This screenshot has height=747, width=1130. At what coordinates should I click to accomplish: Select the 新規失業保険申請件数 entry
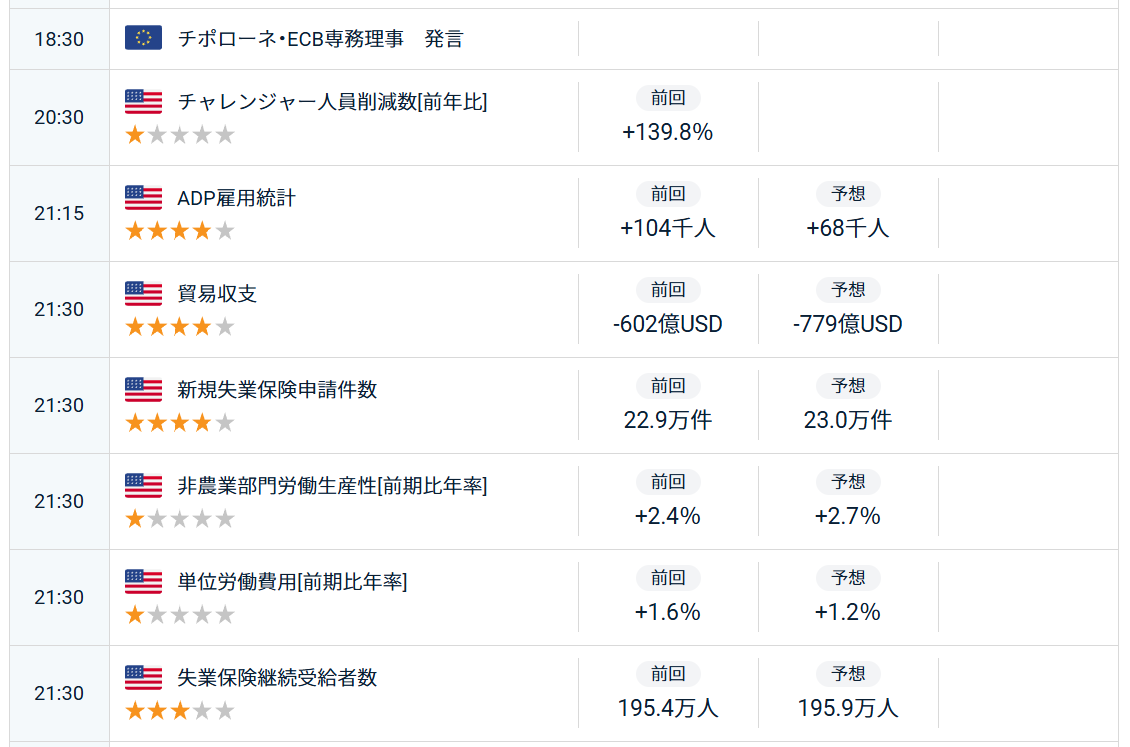(x=277, y=390)
